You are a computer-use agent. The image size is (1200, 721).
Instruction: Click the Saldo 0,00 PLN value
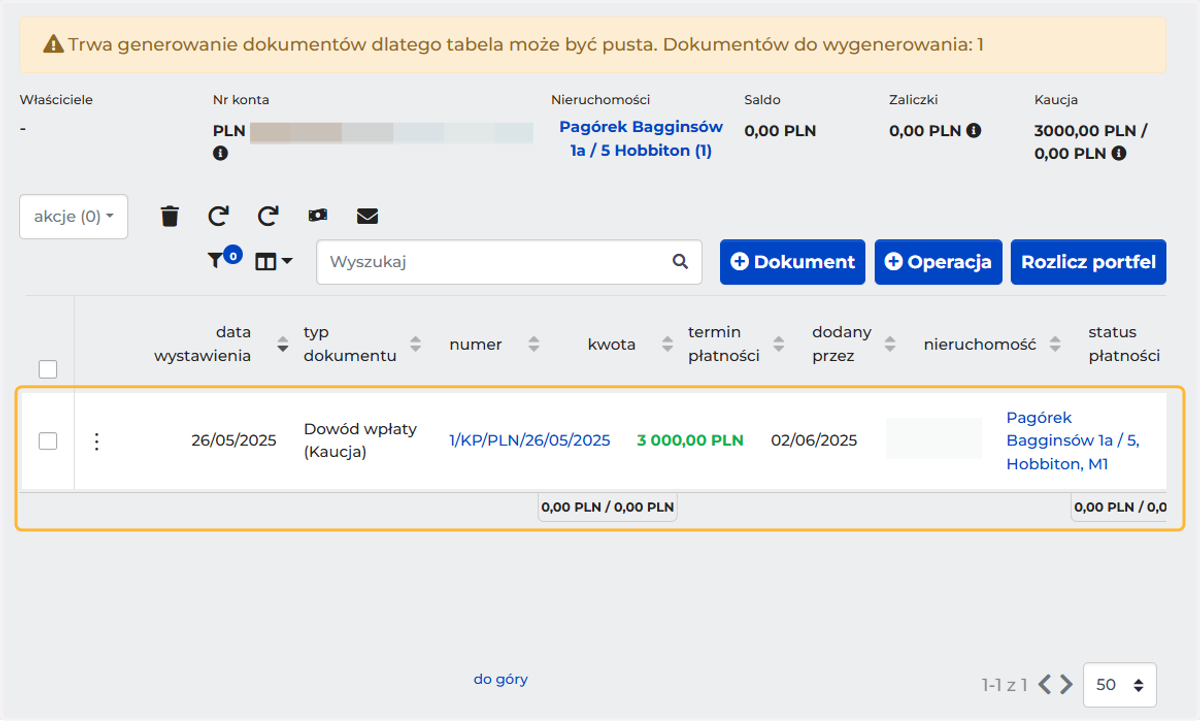point(780,131)
